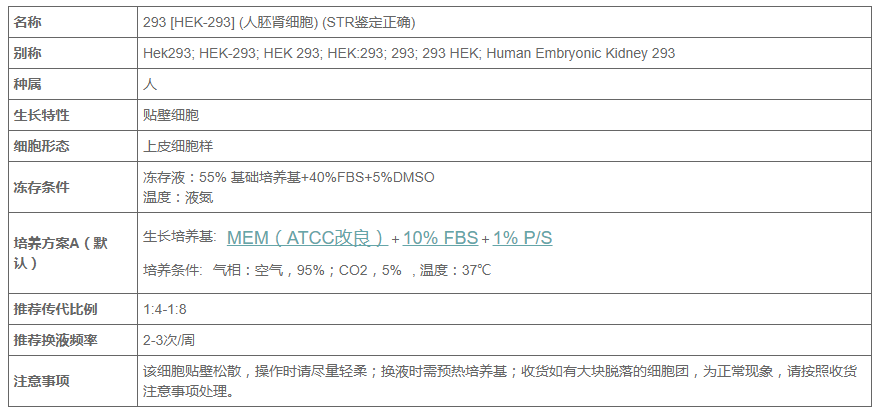This screenshot has height=412, width=883.
Task: Click the 上皮细胞样 morphology value
Action: pyautogui.click(x=178, y=146)
